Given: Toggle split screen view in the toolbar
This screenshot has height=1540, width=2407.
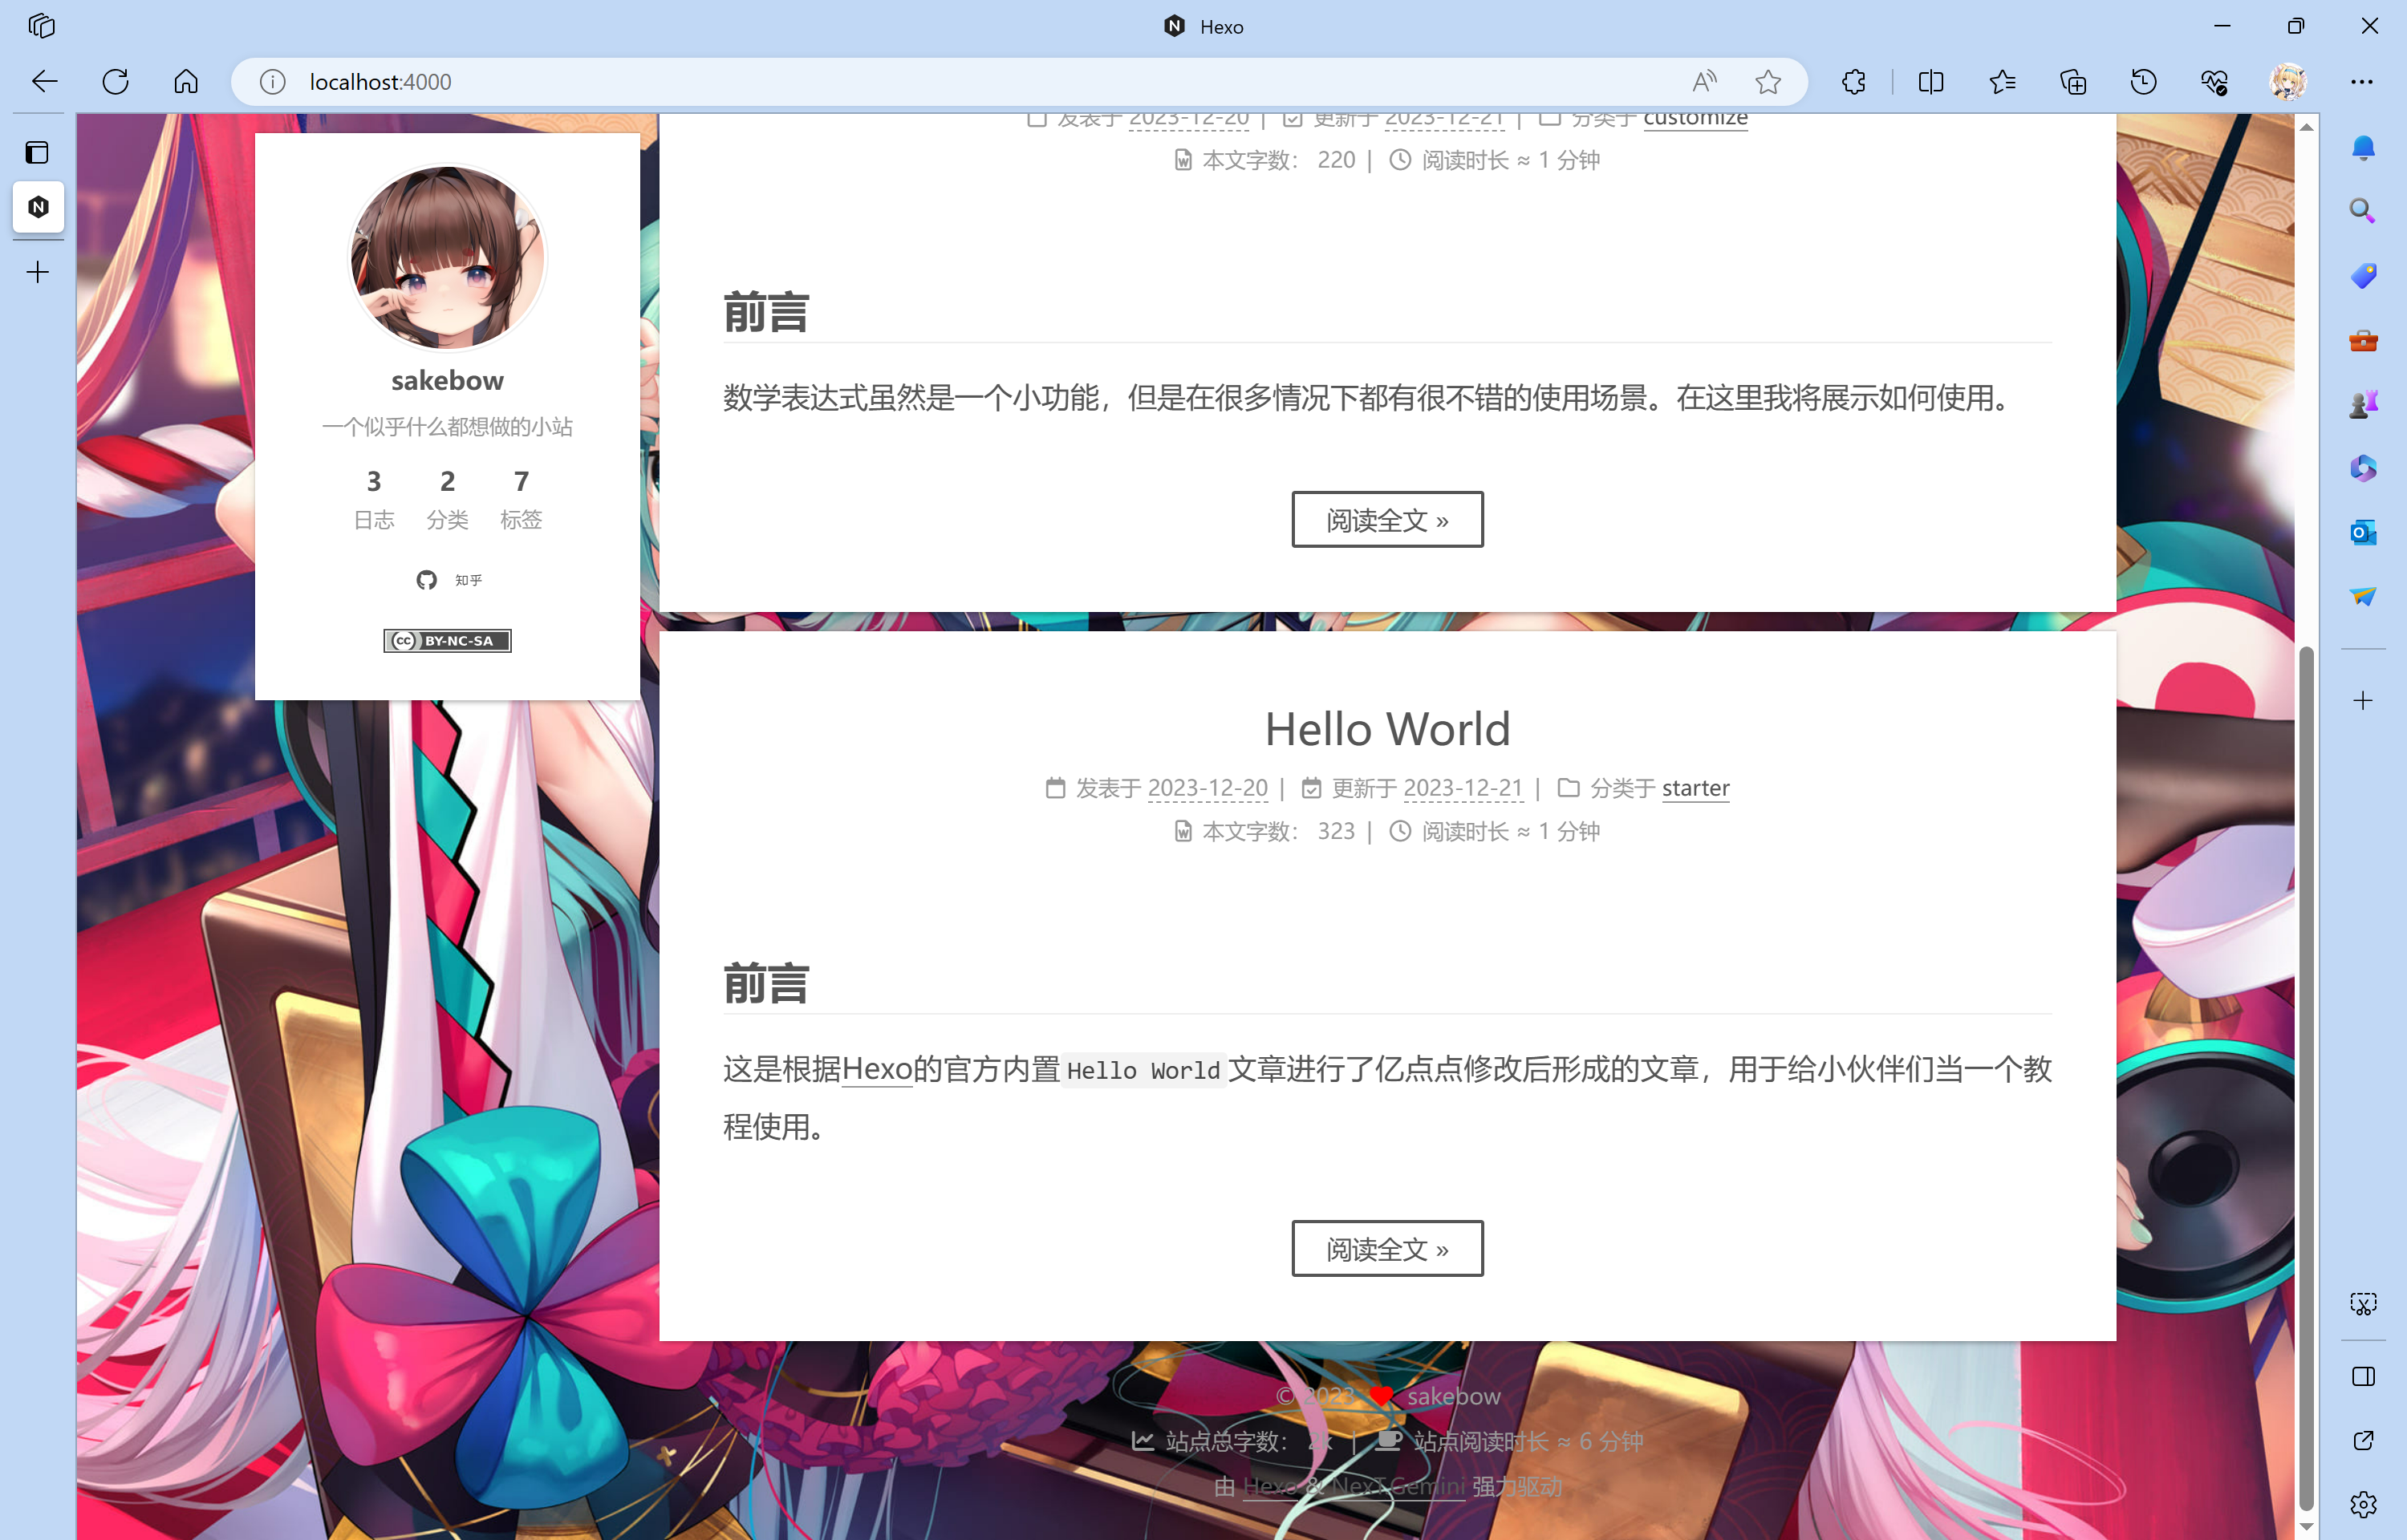Looking at the screenshot, I should (1930, 82).
